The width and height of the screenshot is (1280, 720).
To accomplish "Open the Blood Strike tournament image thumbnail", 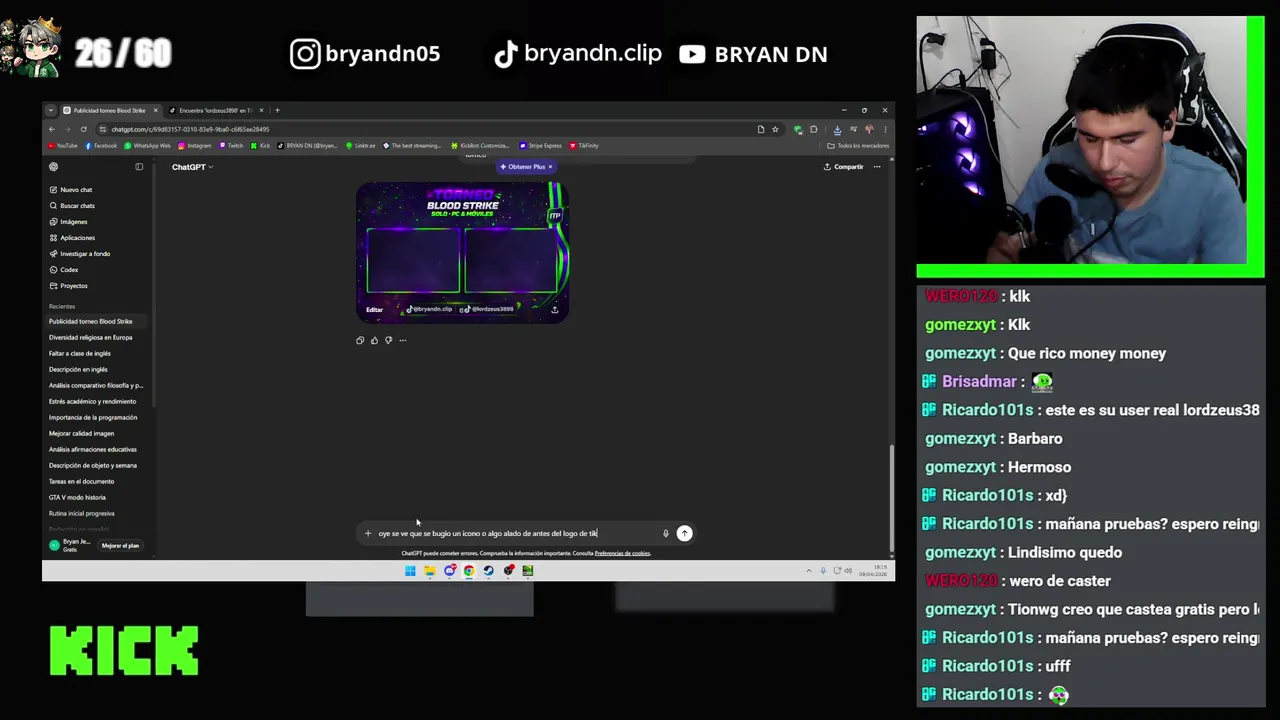I will (x=462, y=252).
